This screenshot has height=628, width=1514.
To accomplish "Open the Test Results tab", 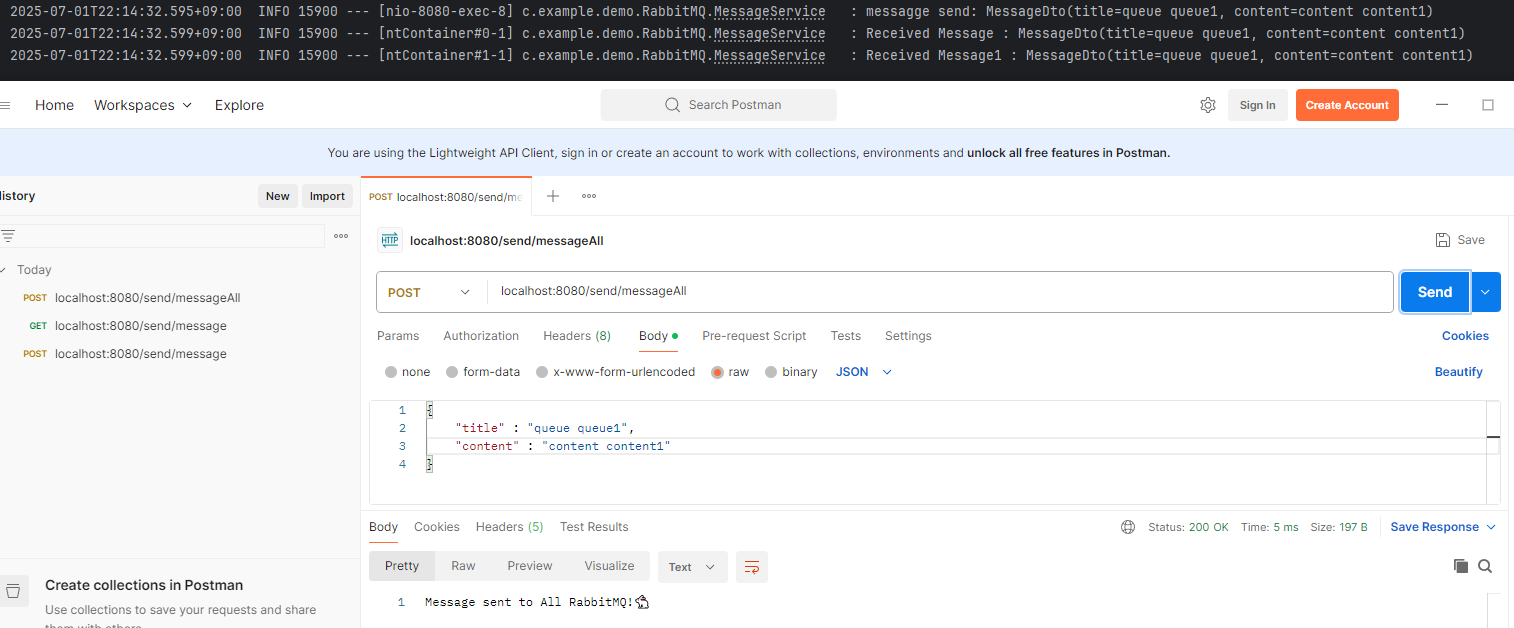I will [594, 527].
